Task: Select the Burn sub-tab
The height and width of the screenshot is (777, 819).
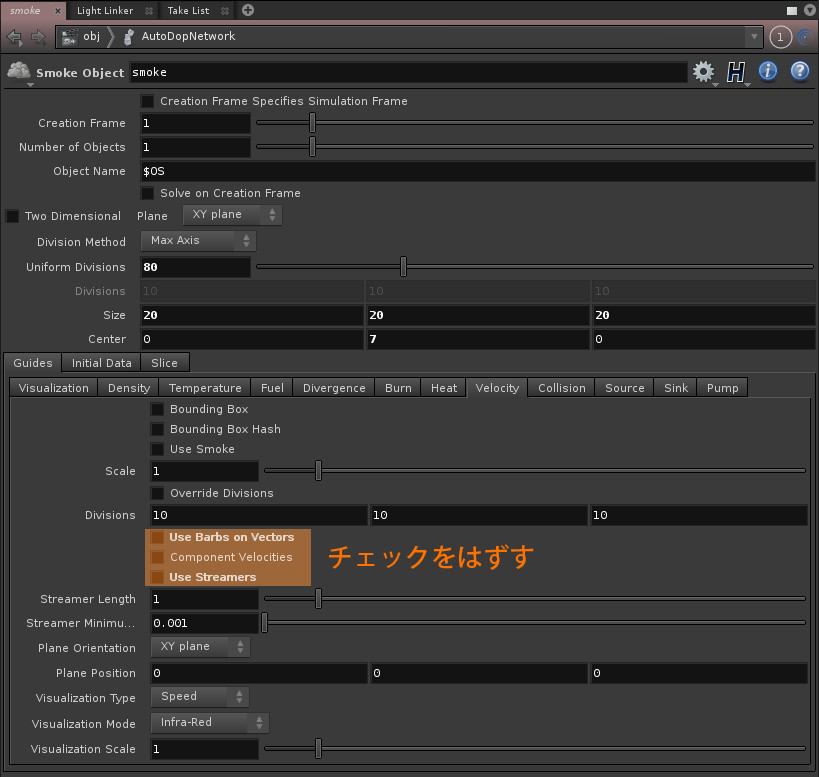Action: 398,388
